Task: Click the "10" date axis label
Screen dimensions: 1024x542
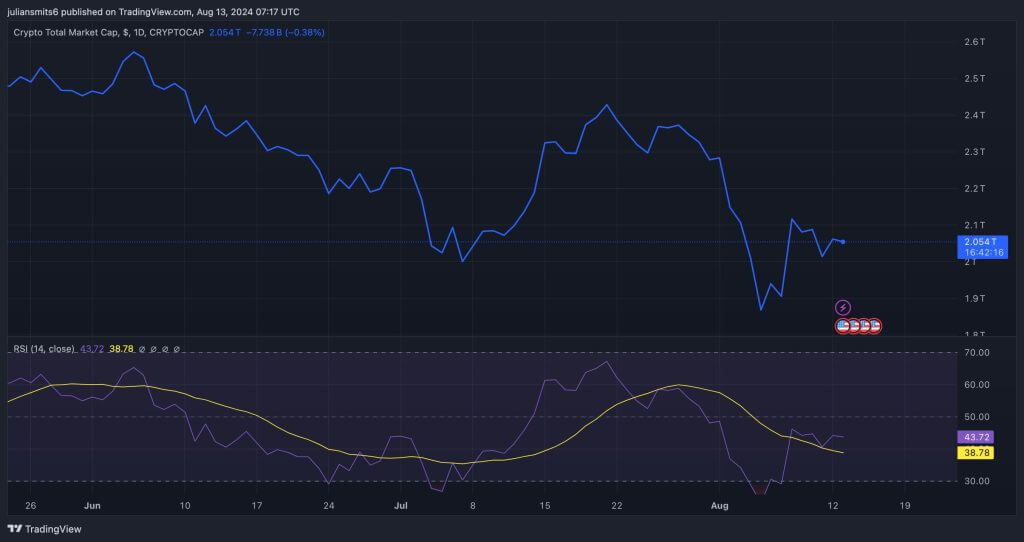Action: click(185, 505)
